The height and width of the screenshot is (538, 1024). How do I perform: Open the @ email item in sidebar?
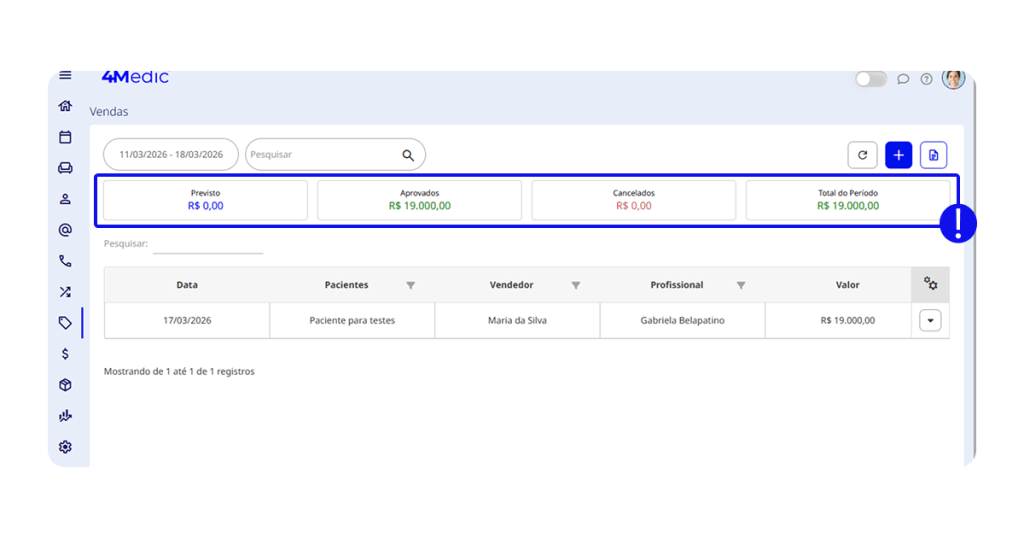click(x=65, y=230)
